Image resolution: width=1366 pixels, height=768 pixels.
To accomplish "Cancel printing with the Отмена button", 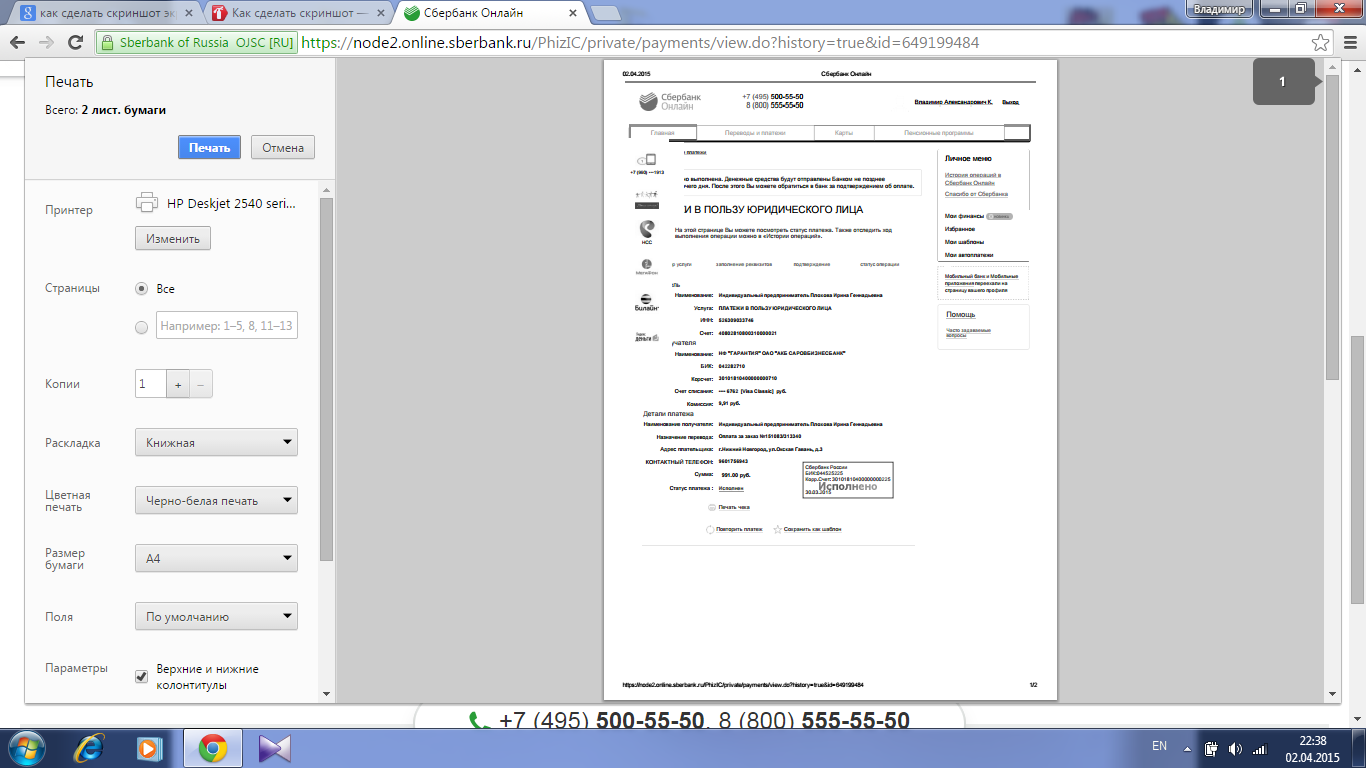I will click(283, 147).
